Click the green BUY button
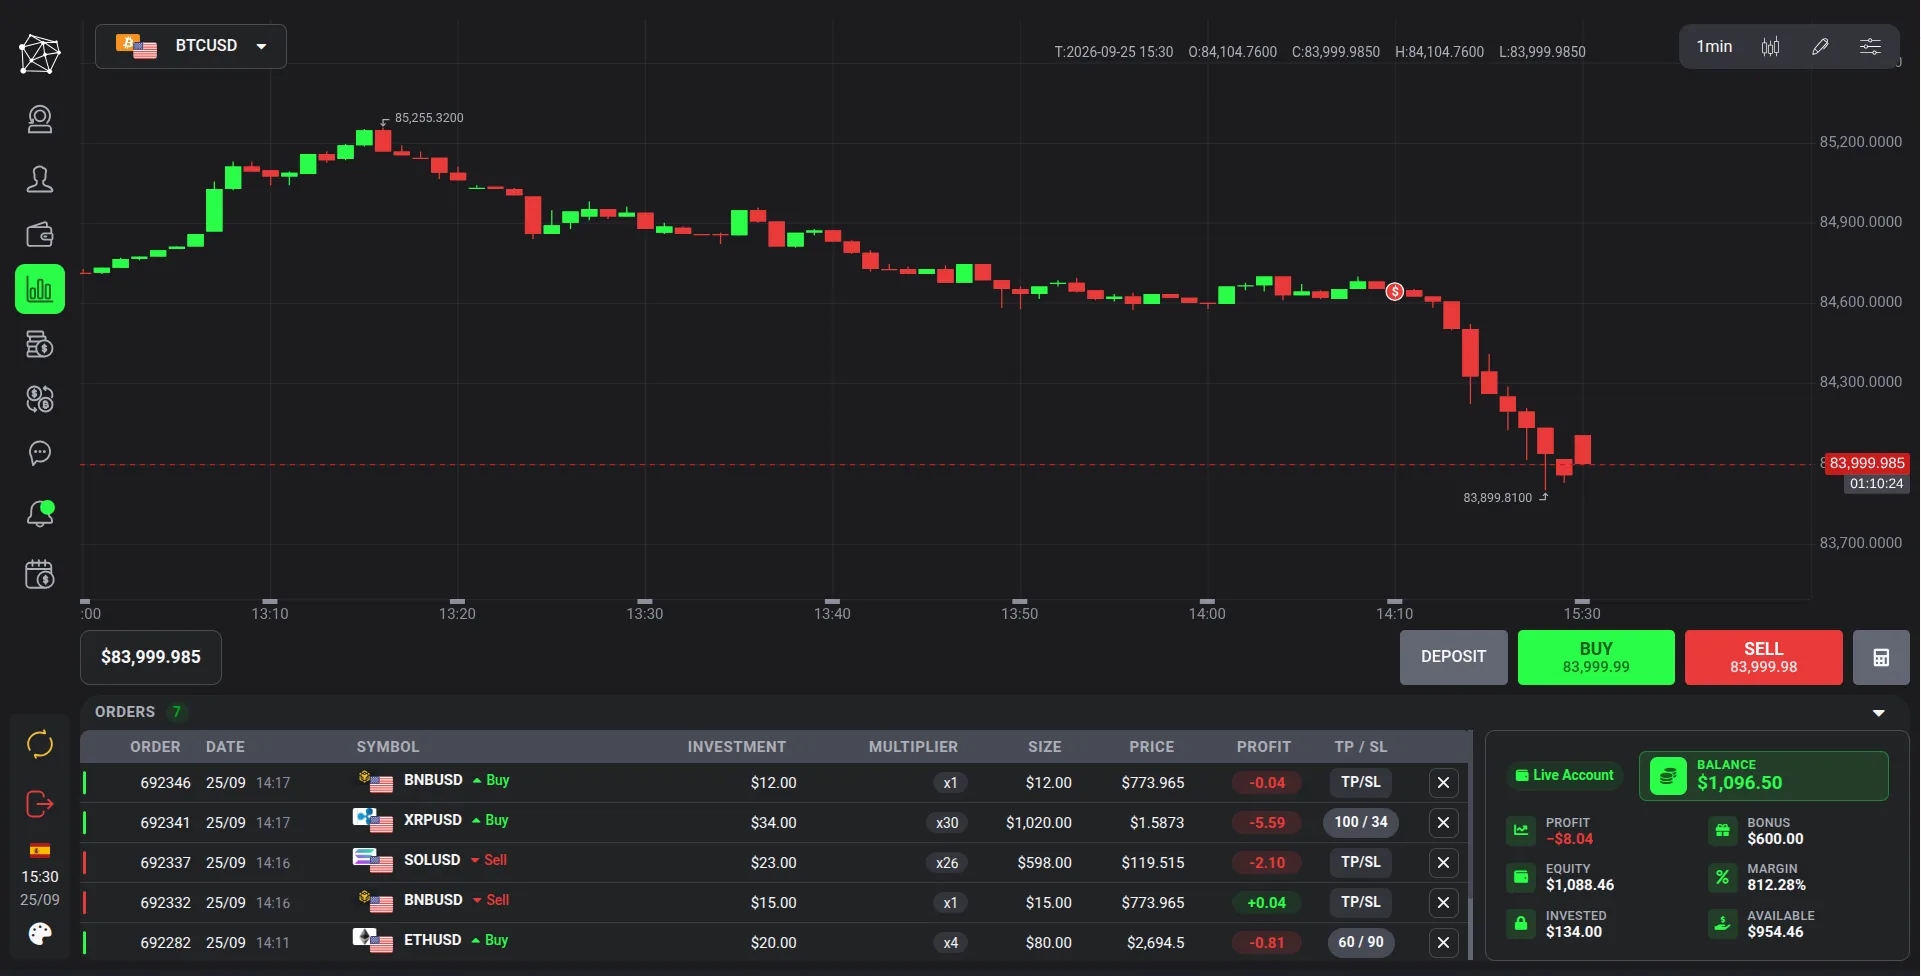Image resolution: width=1921 pixels, height=976 pixels. click(x=1596, y=657)
